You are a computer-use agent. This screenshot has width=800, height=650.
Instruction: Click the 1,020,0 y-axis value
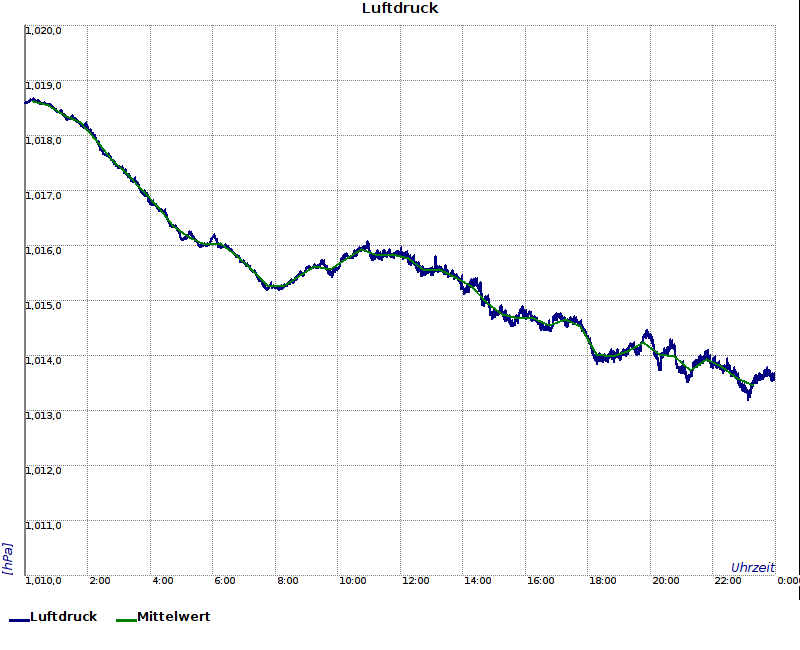tap(43, 31)
